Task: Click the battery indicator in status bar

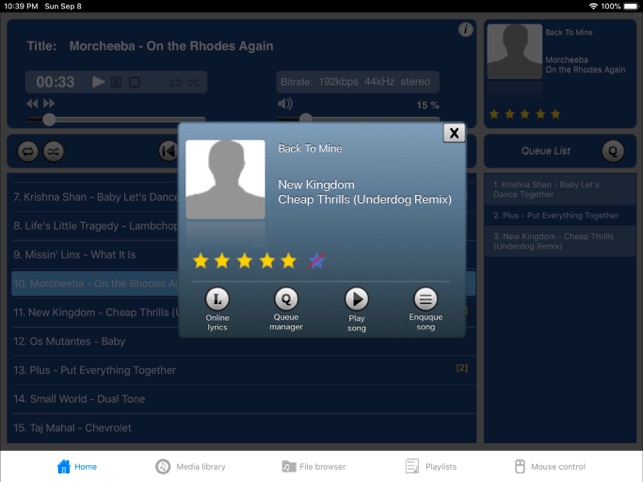Action: [x=631, y=6]
